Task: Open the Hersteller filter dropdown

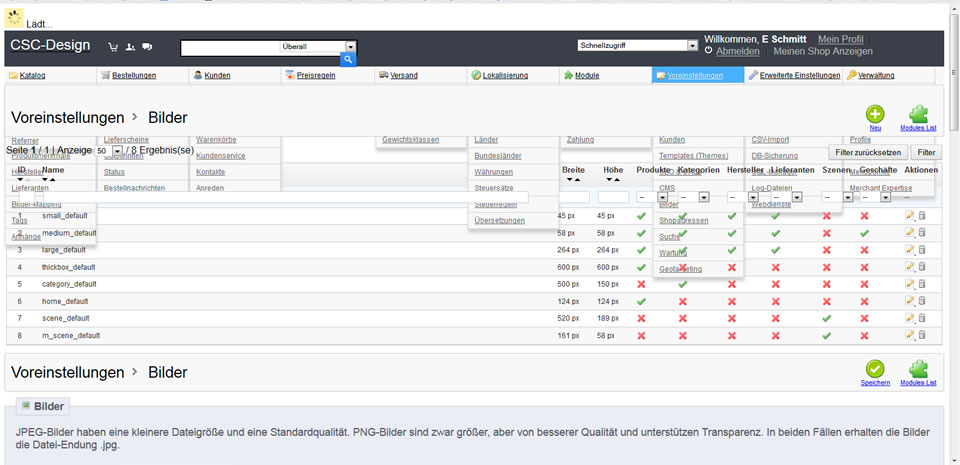Action: (743, 198)
